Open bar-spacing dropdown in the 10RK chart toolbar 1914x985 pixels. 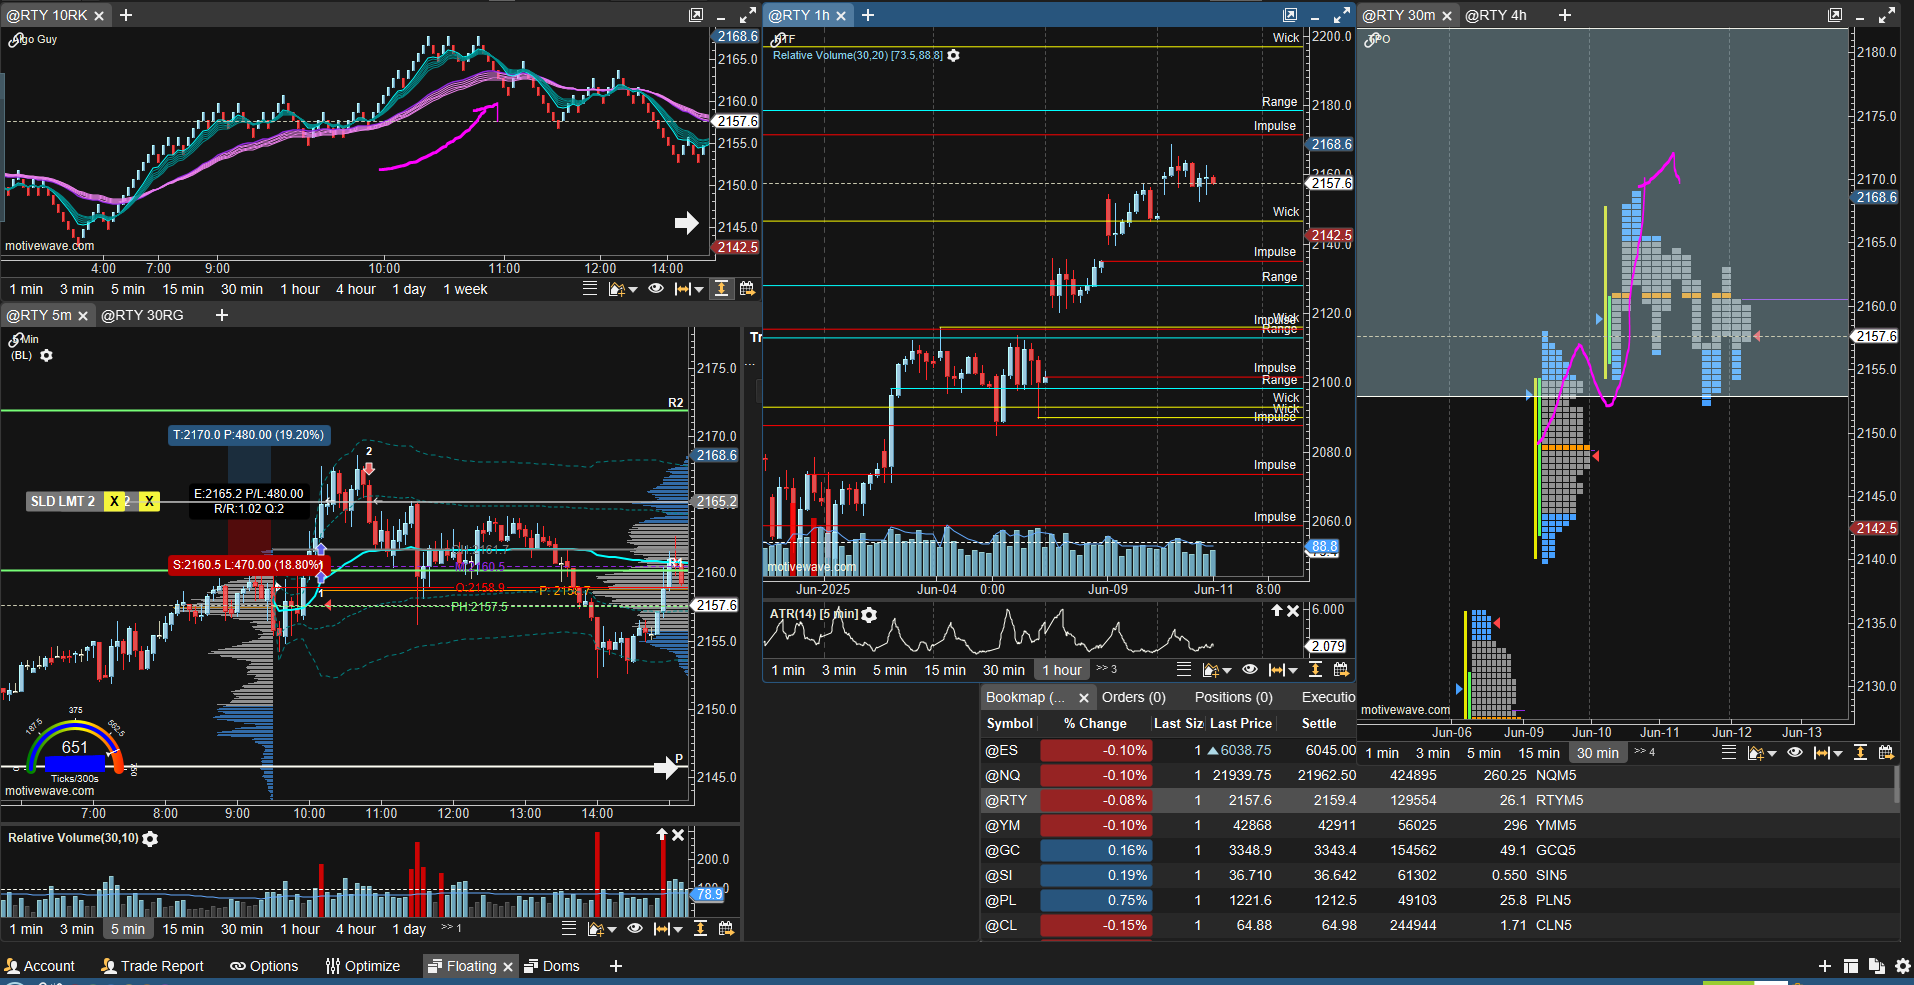coord(688,289)
